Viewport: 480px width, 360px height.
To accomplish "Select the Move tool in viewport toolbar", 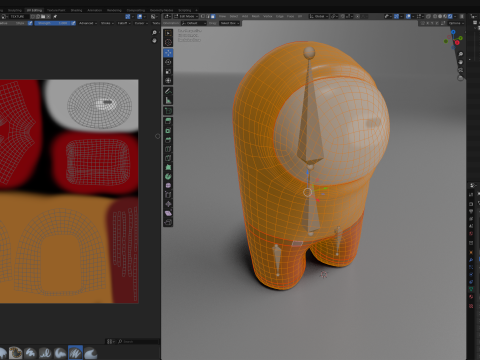I will click(168, 53).
